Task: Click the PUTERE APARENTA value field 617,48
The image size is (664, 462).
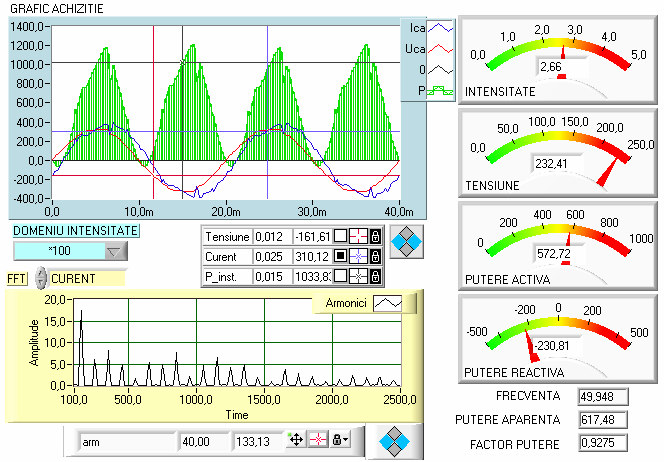Action: 603,420
